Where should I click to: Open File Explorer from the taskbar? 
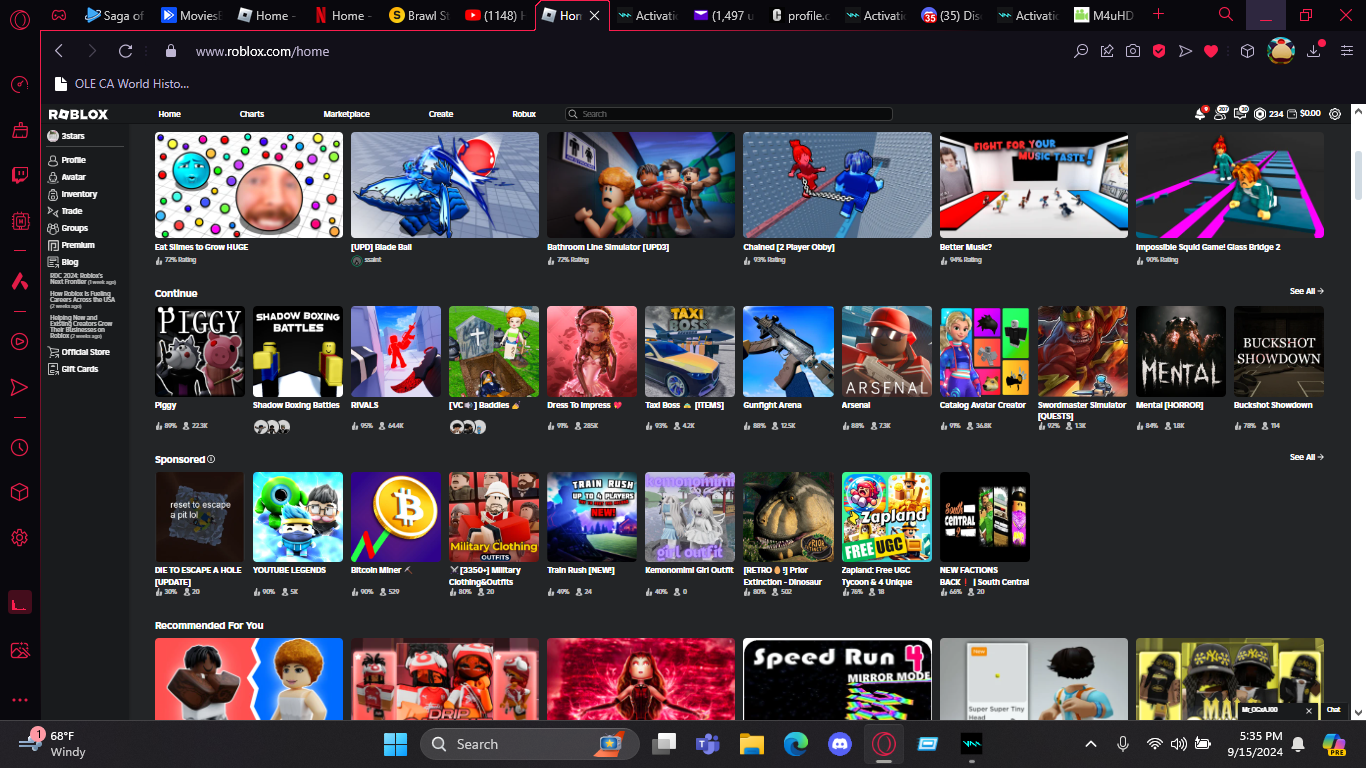[x=751, y=744]
